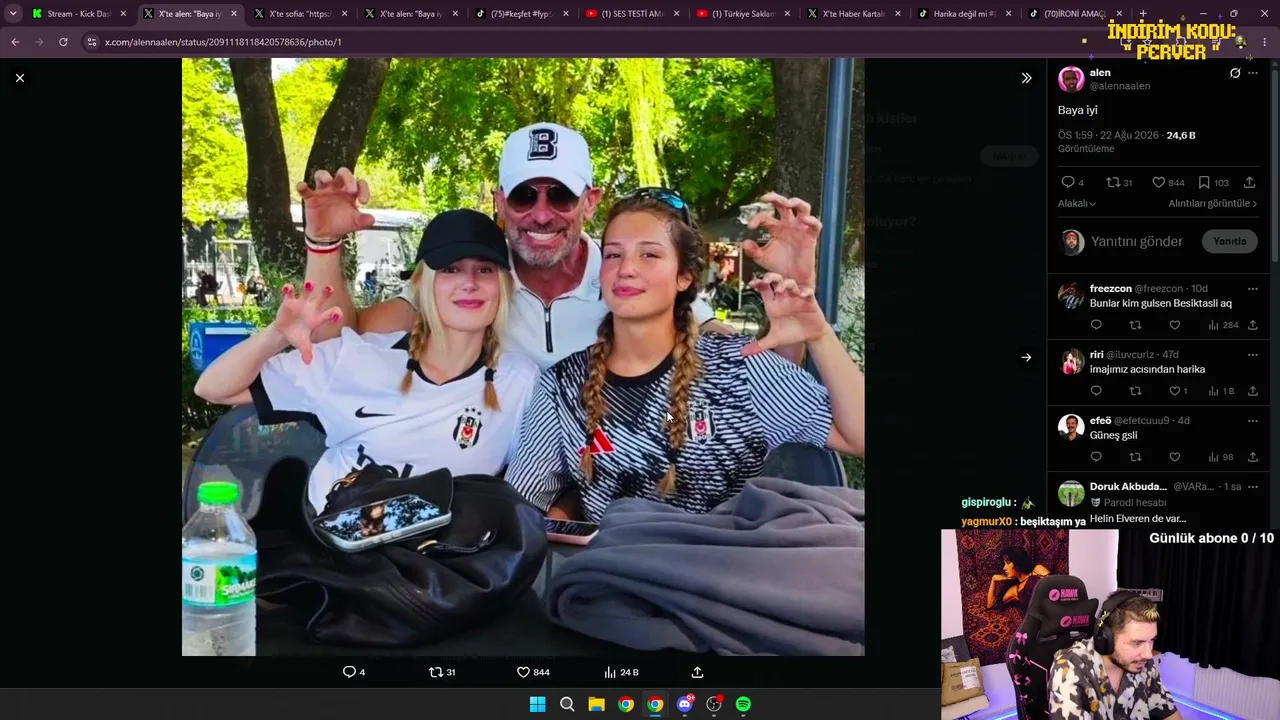Switch to the Stream - Kick tab
1280x720 pixels.
[80, 14]
